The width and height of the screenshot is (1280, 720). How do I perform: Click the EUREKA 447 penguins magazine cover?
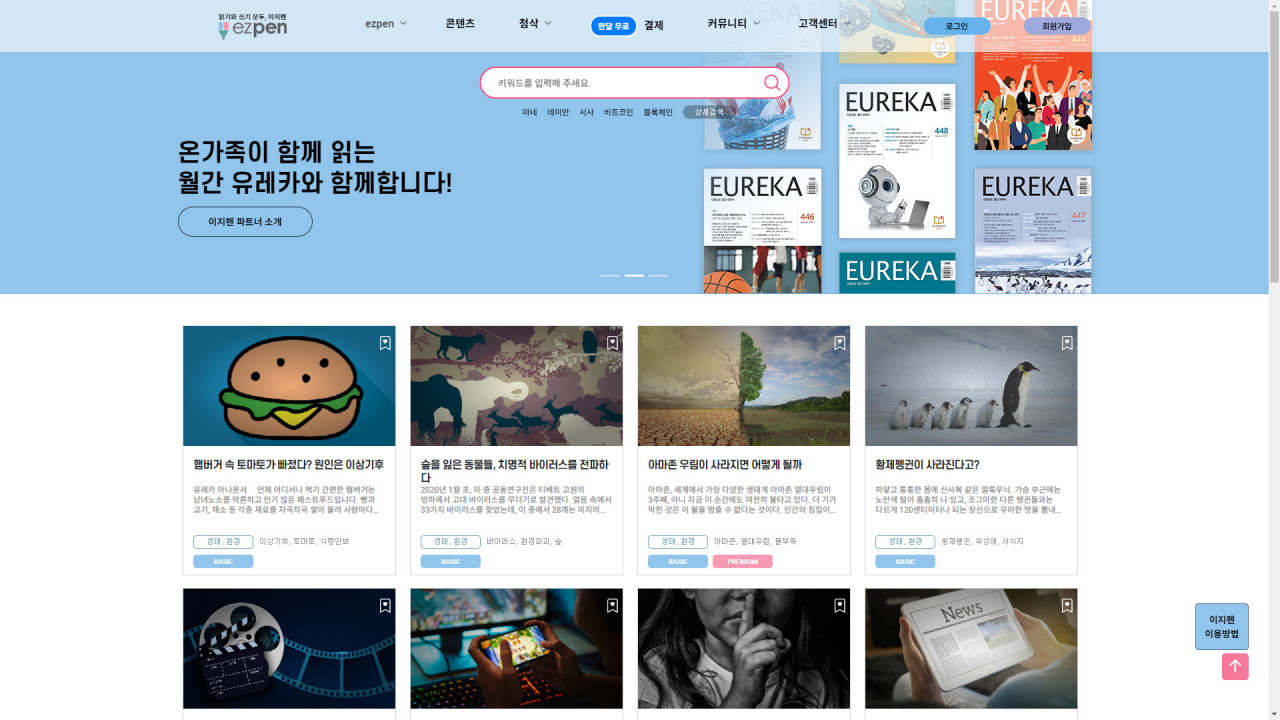coord(1033,231)
